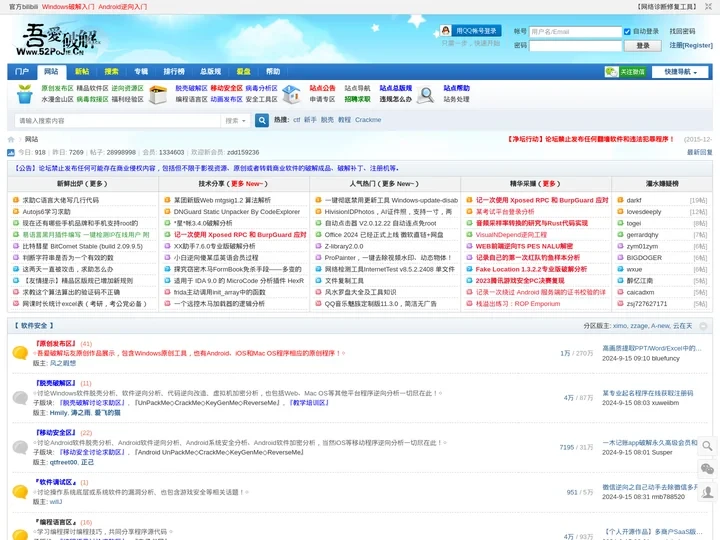Viewport: 720px width, 540px height.
Task: Click the 移动安全区 gray chat bubble icon
Action: pos(20,447)
